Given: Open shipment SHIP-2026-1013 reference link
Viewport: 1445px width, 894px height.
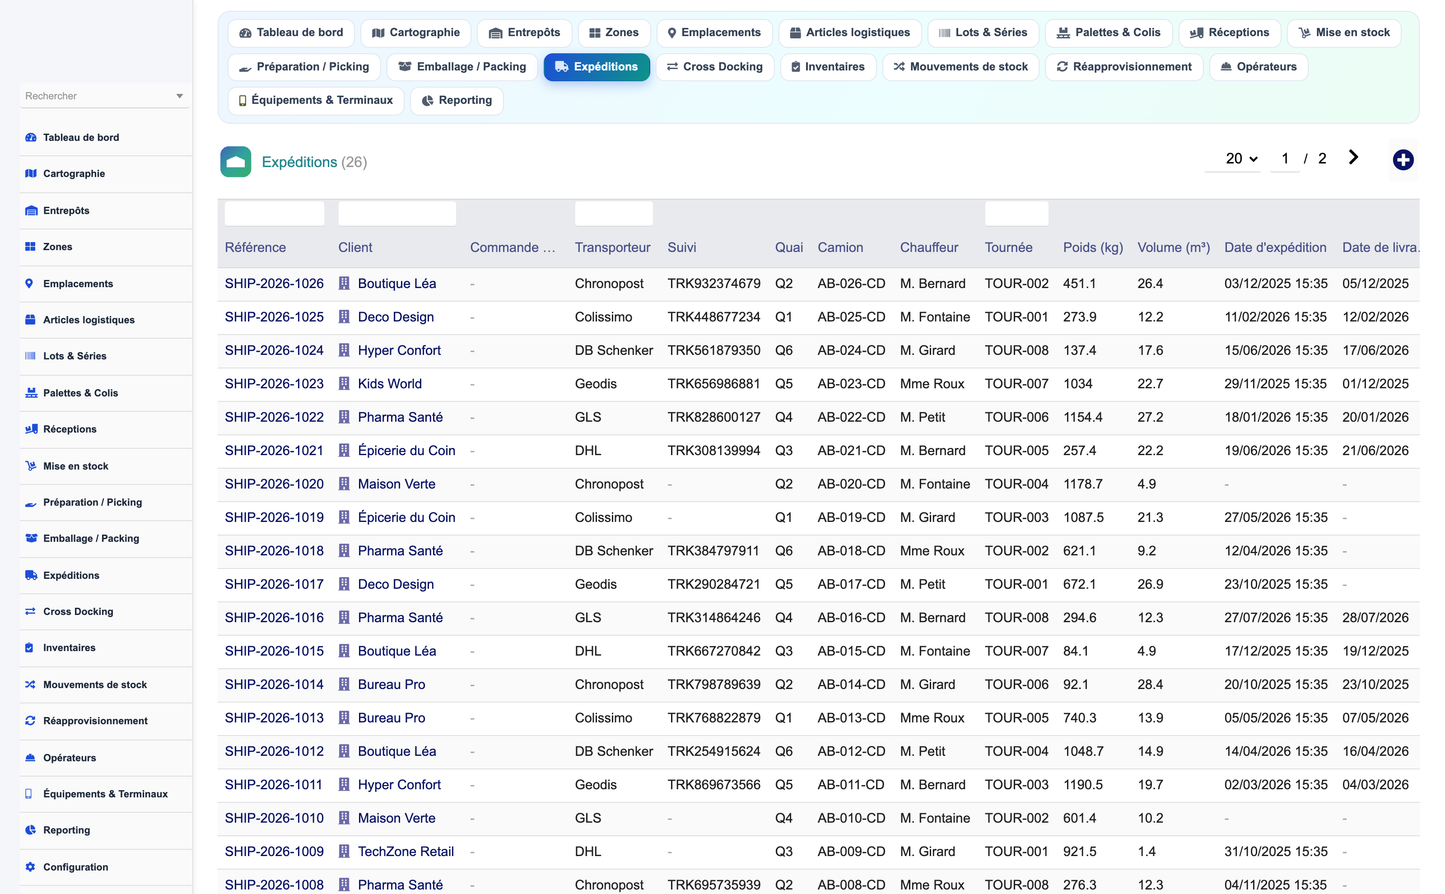Looking at the screenshot, I should [274, 718].
